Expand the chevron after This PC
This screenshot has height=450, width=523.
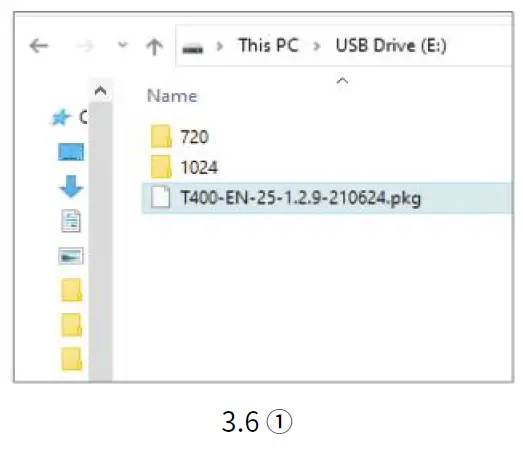pyautogui.click(x=317, y=46)
